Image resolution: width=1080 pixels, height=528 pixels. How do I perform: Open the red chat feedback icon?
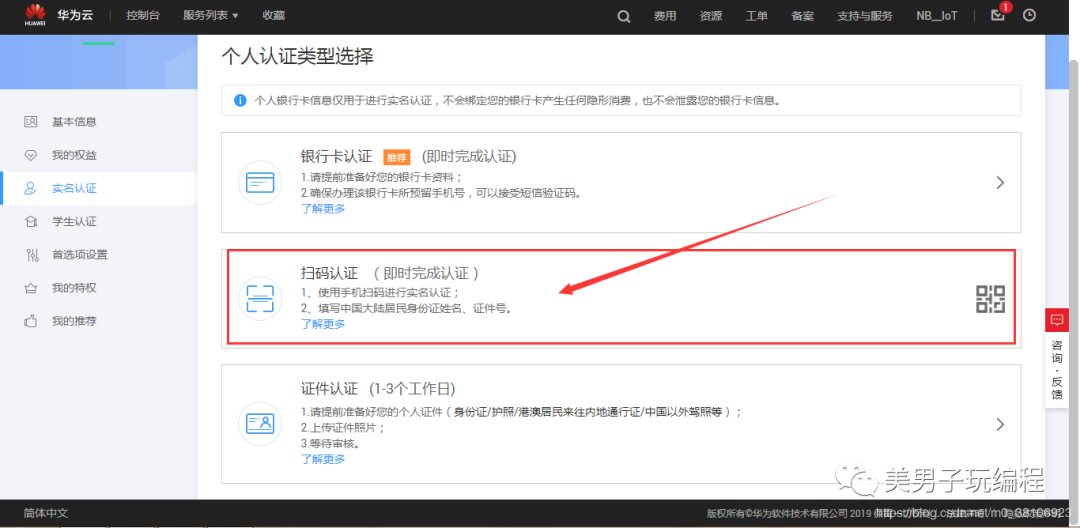[1057, 321]
